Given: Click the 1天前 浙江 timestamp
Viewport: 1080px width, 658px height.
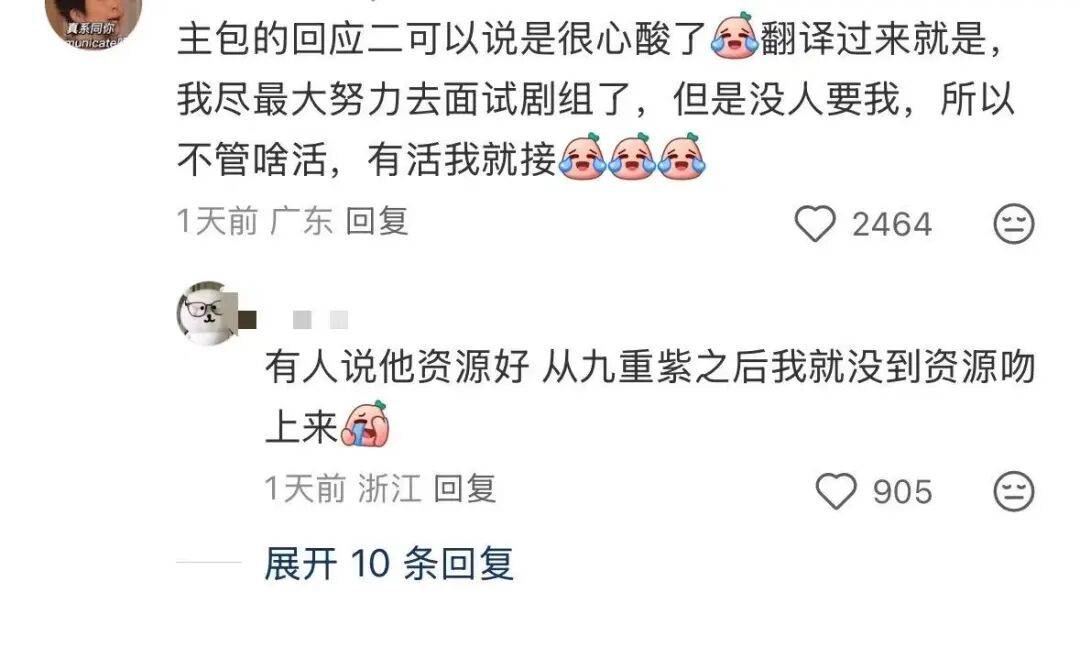Looking at the screenshot, I should (x=343, y=489).
